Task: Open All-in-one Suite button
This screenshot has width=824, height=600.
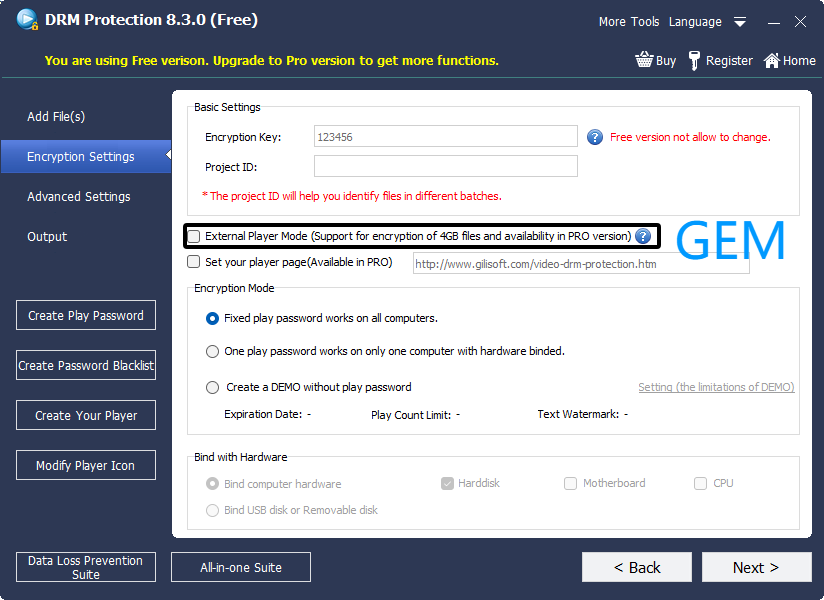Action: (x=241, y=567)
